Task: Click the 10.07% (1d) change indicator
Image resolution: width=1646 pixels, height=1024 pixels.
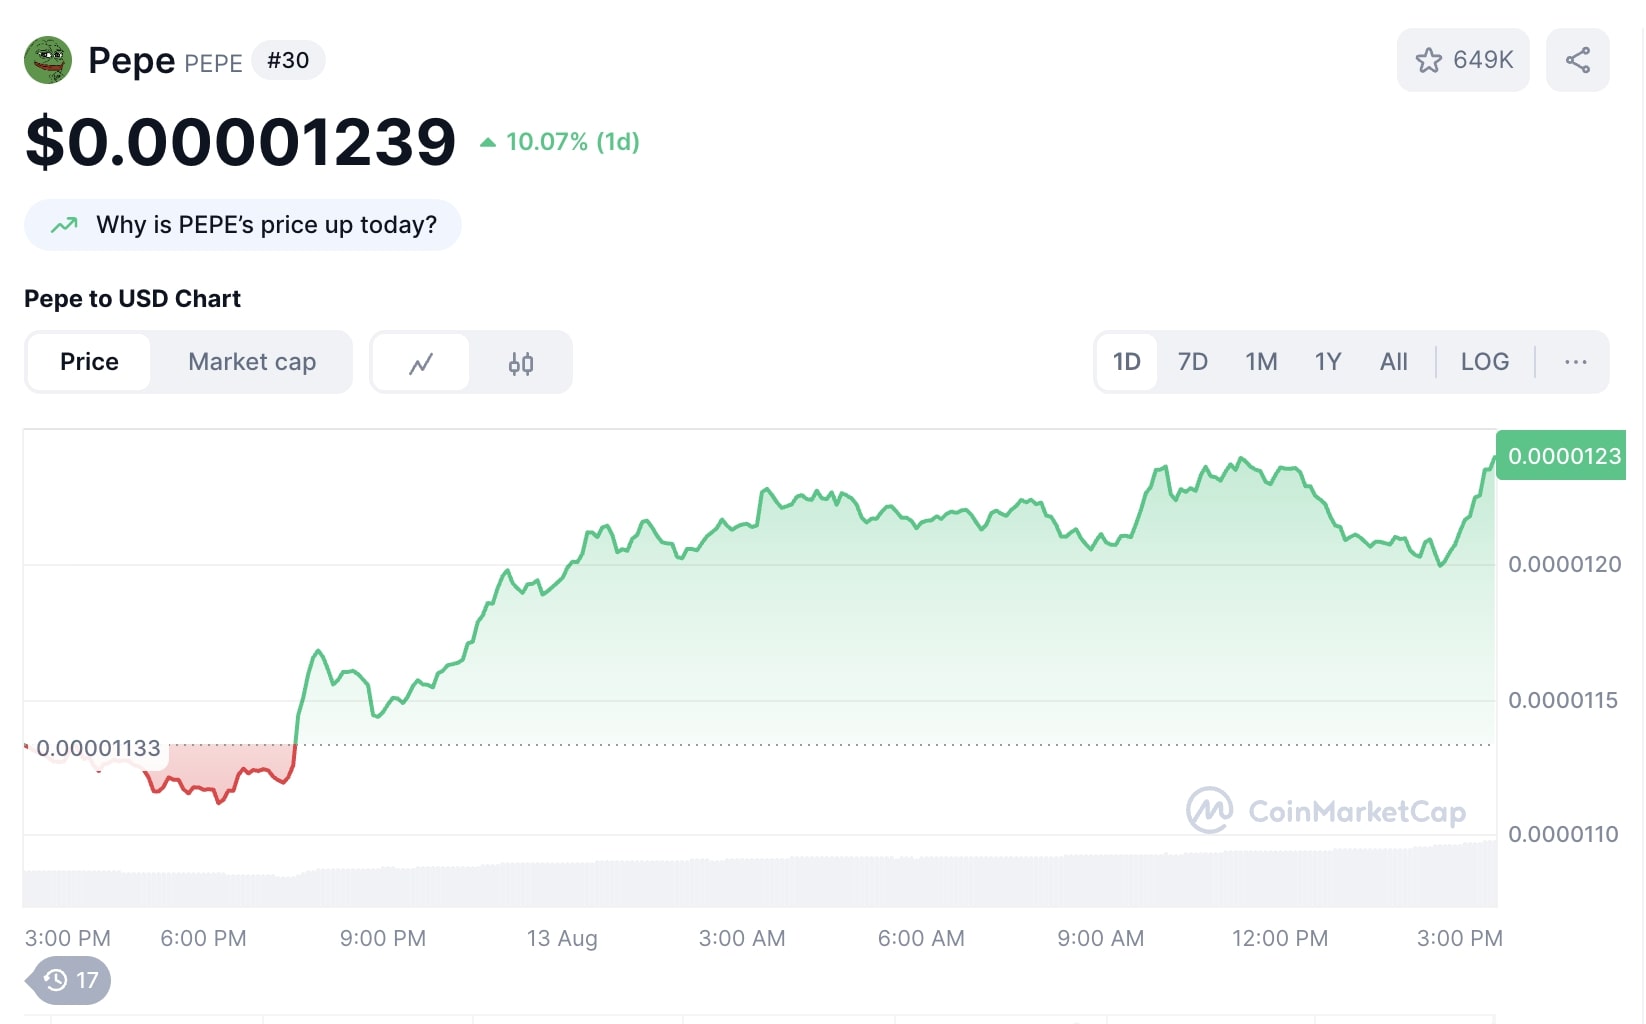Action: 560,142
